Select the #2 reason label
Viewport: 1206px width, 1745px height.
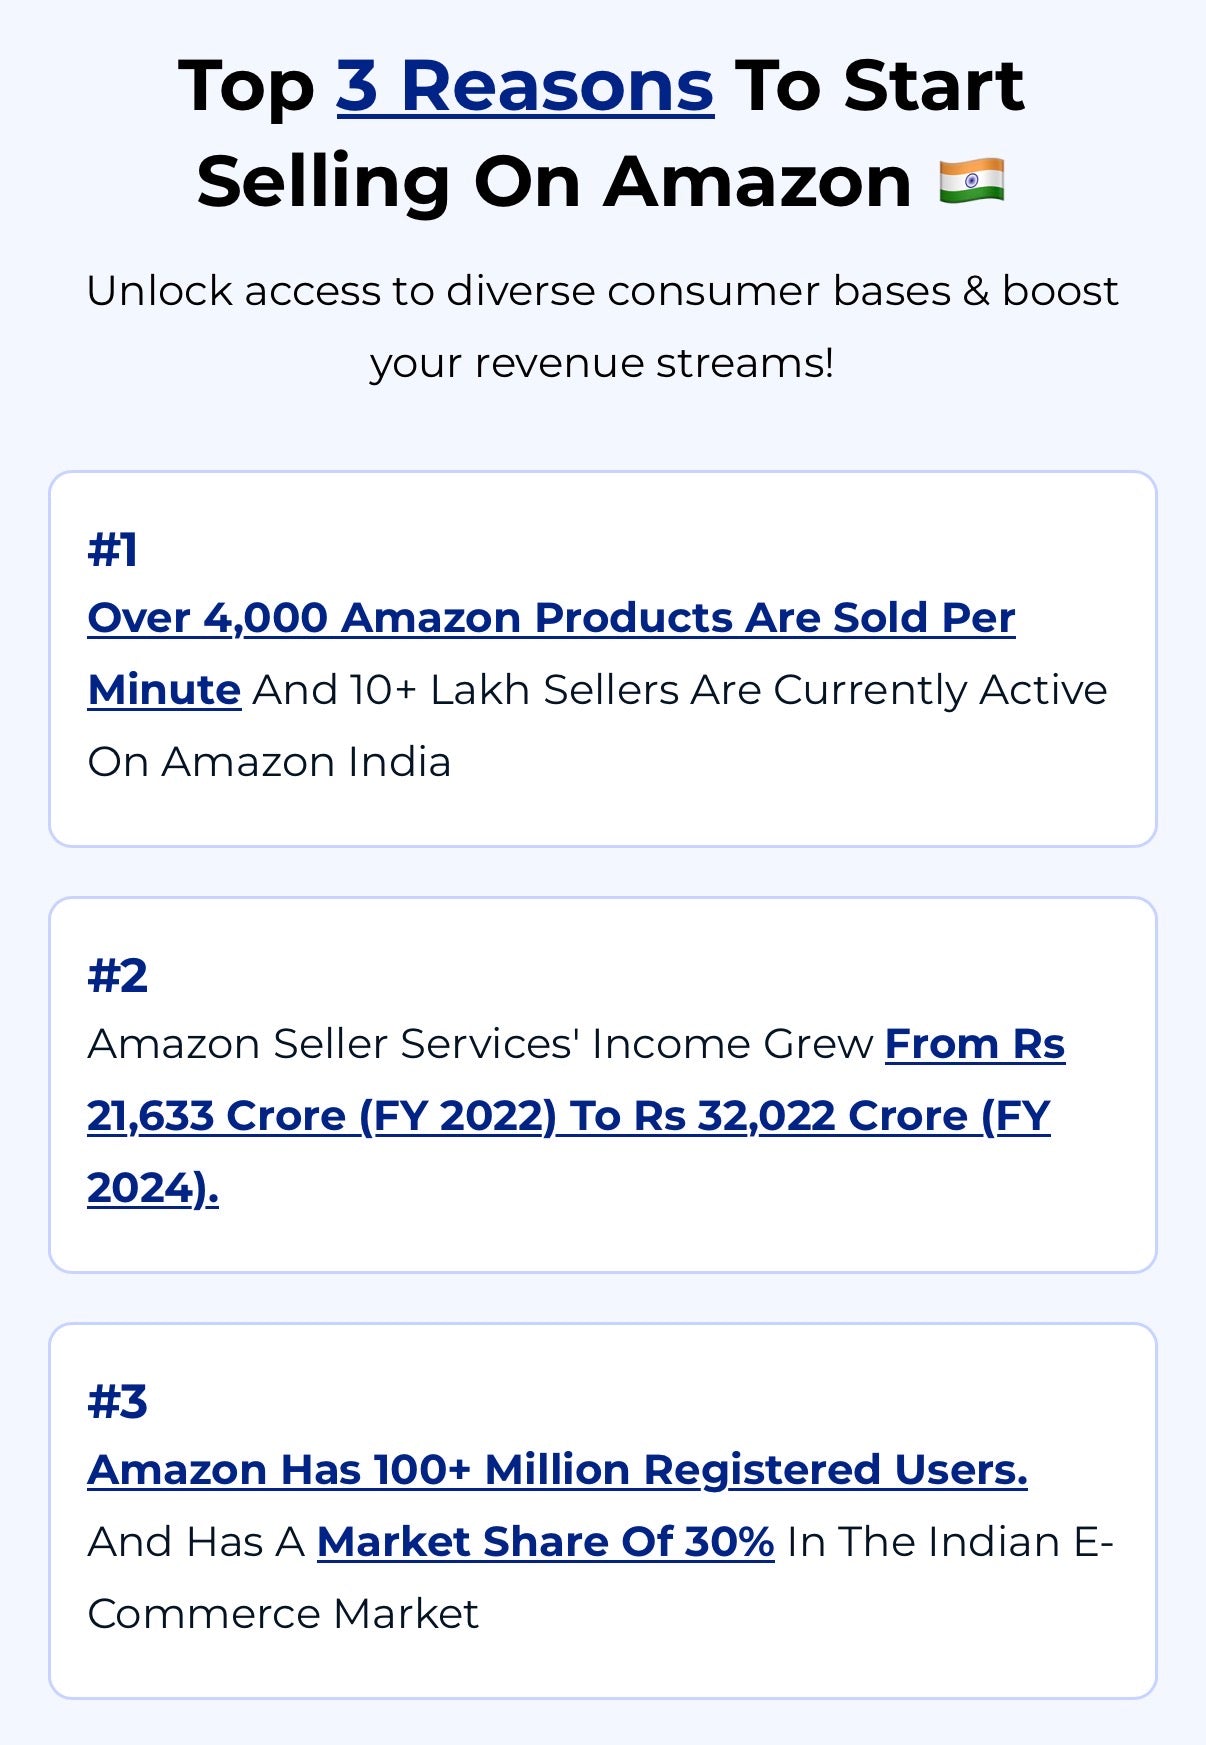coord(117,976)
